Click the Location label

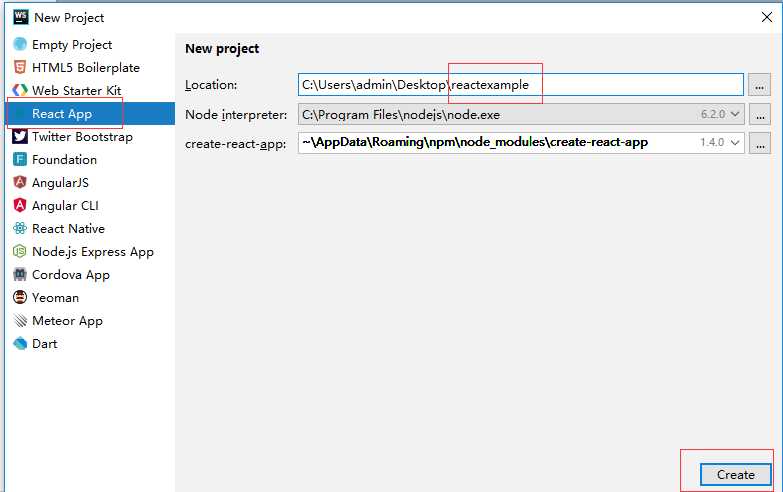tap(211, 85)
